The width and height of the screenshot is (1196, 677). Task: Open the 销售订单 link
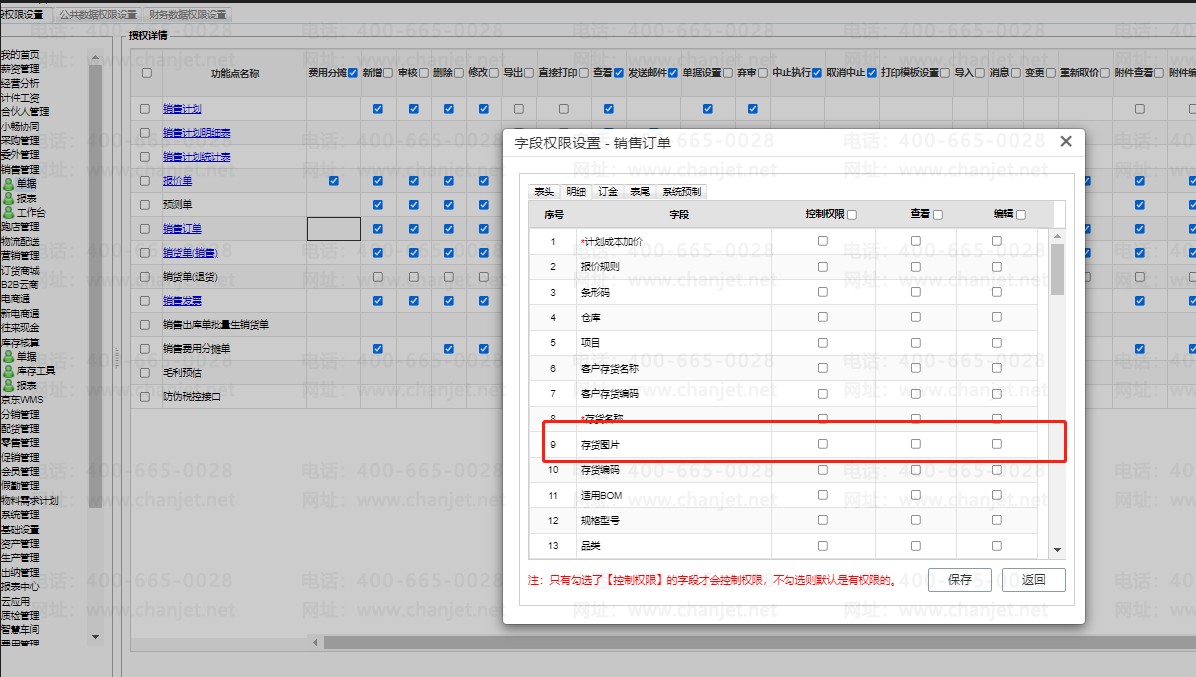(182, 229)
